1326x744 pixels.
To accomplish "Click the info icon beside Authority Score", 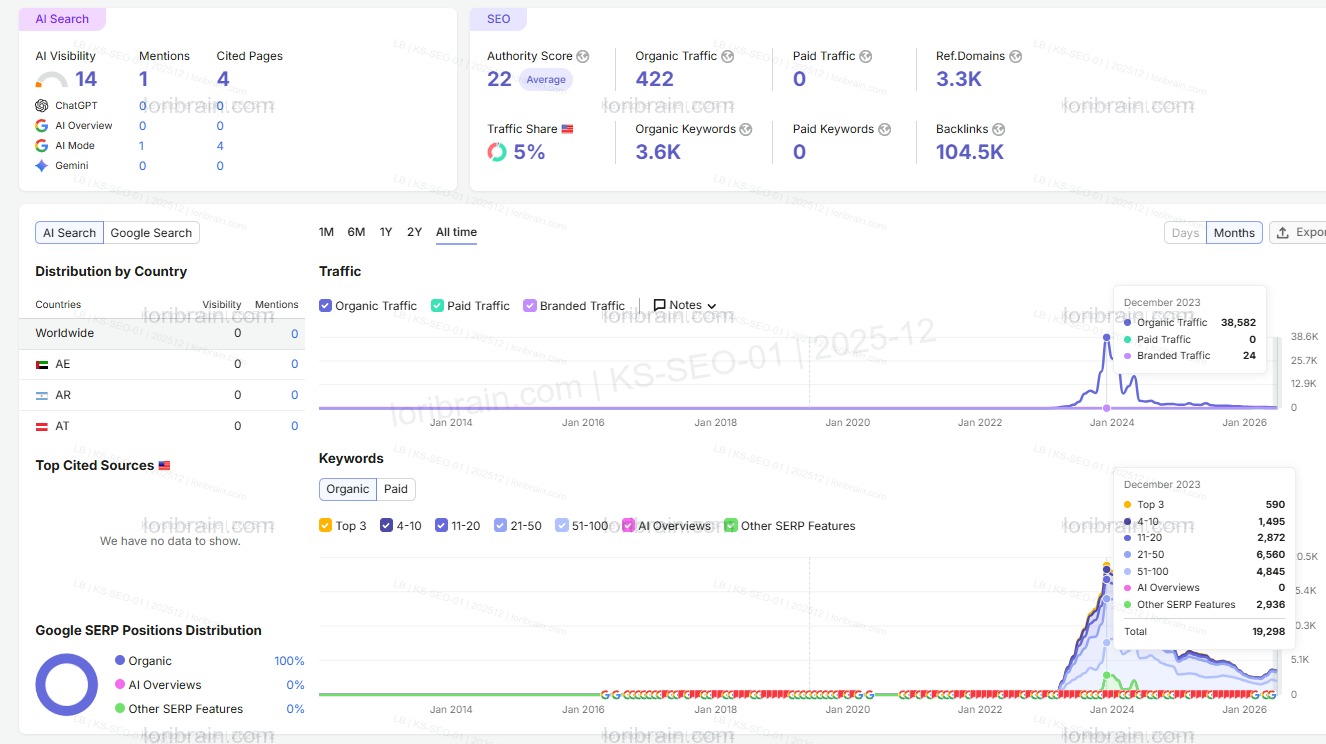I will (x=583, y=57).
